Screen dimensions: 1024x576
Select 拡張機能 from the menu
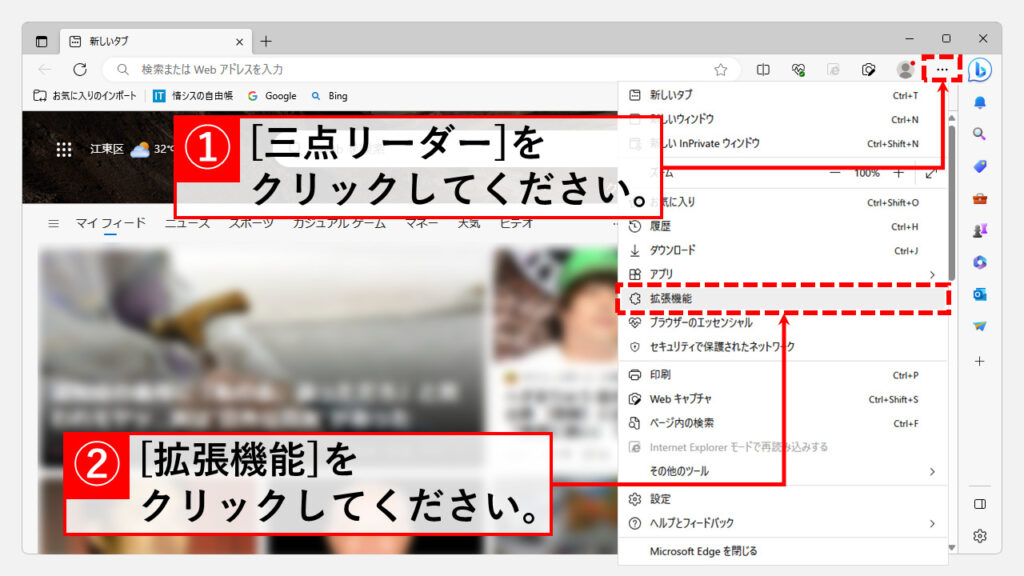(671, 298)
